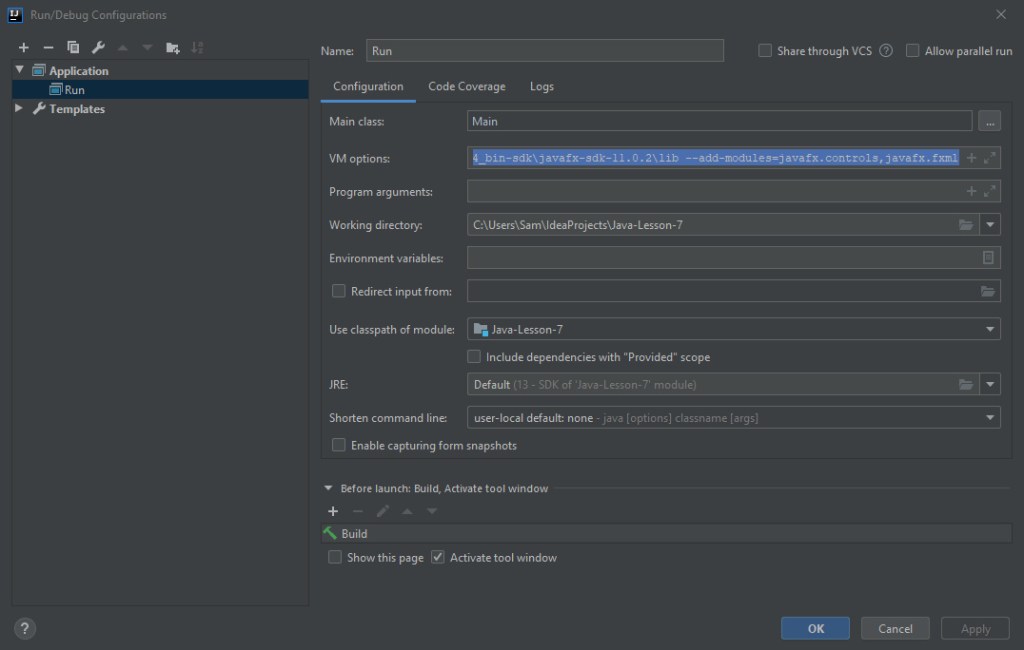Image resolution: width=1024 pixels, height=650 pixels.
Task: Enable the Allow parallel run checkbox
Action: 912,51
